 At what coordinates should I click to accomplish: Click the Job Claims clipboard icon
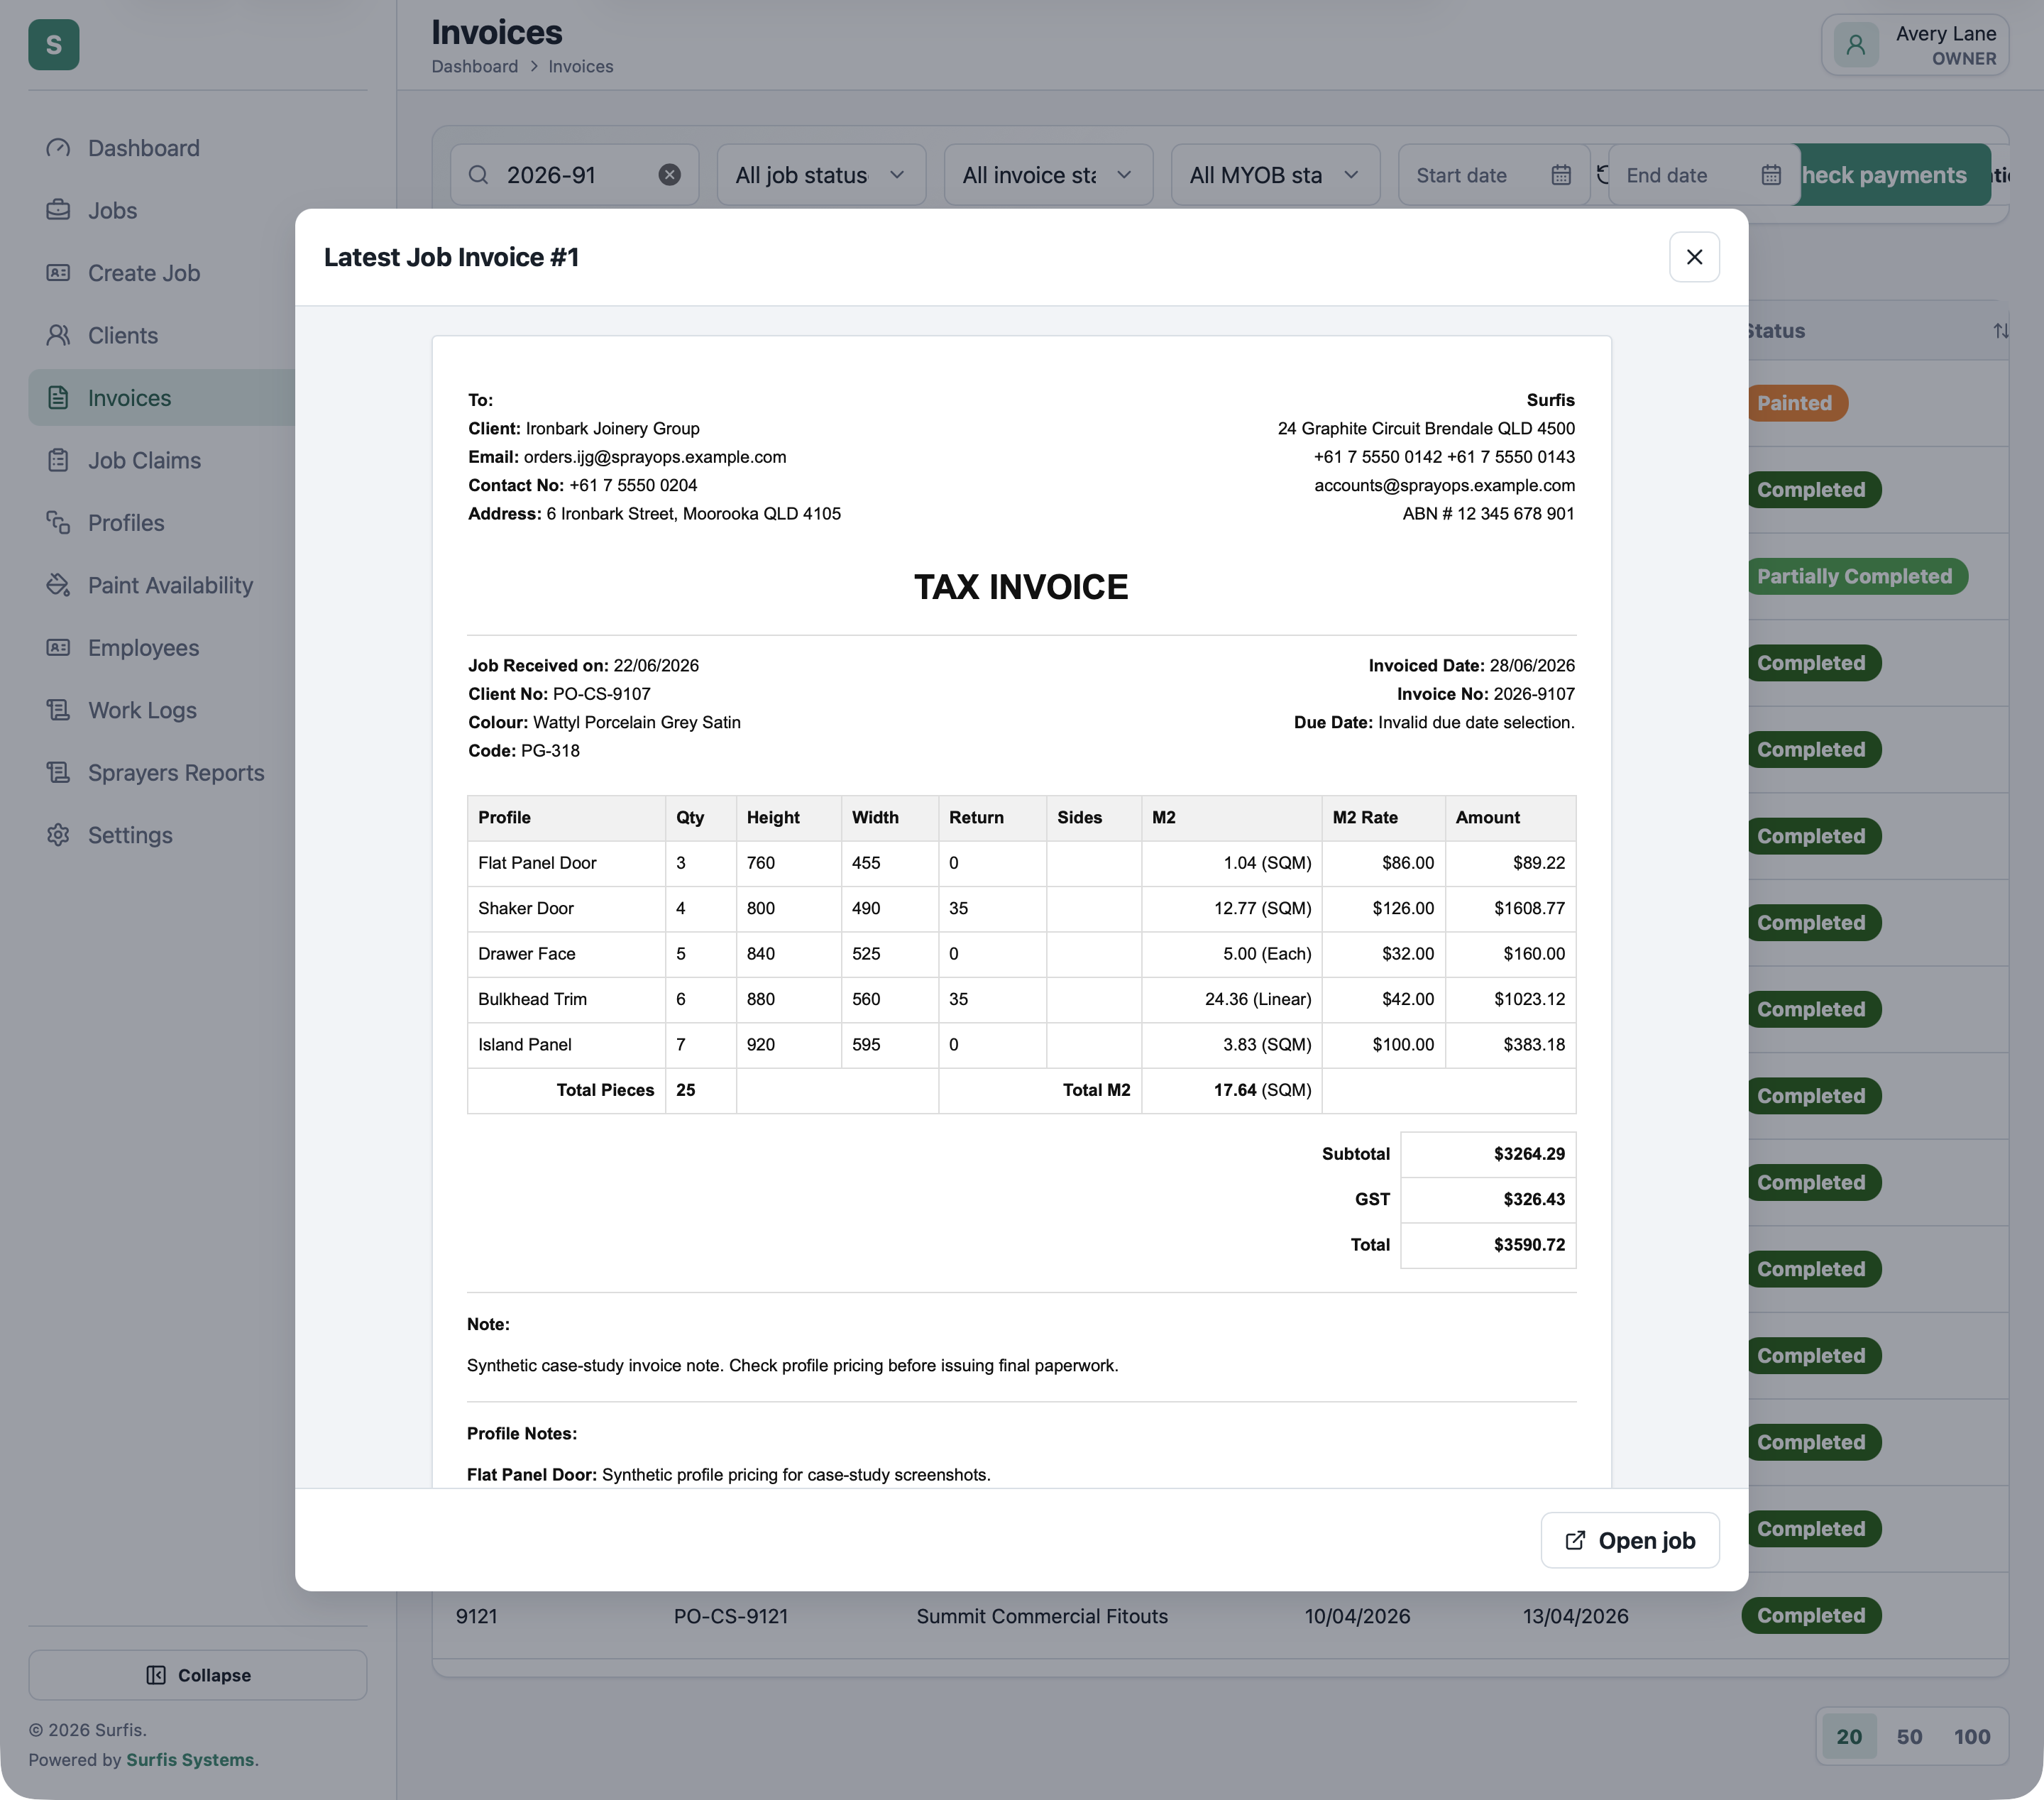pyautogui.click(x=58, y=460)
